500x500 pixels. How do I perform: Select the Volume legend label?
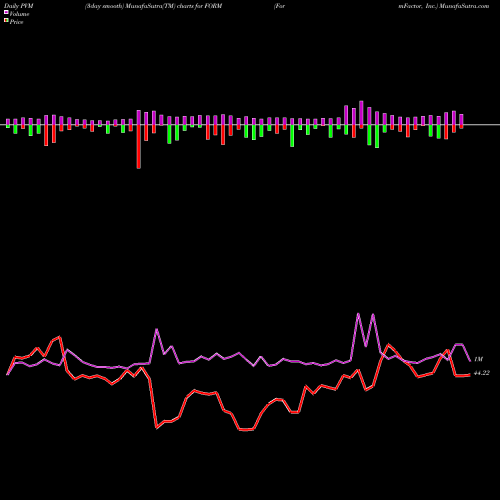[19, 14]
